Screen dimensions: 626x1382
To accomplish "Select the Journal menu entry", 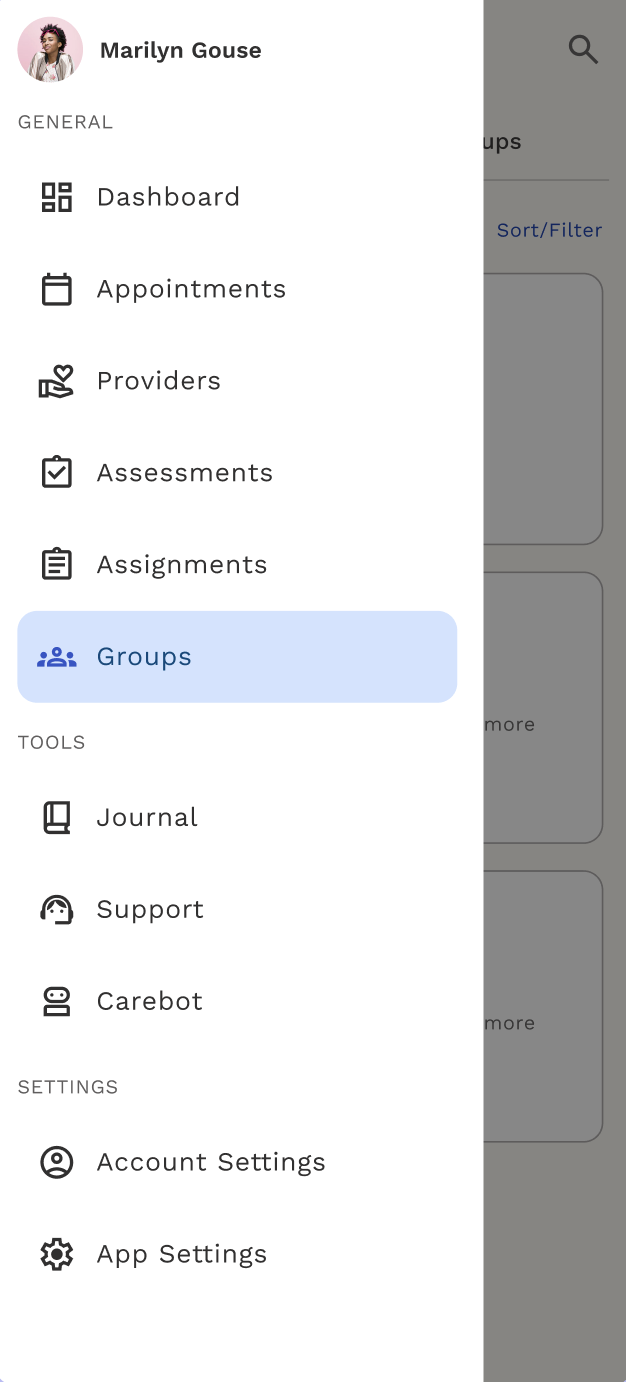I will (x=147, y=818).
